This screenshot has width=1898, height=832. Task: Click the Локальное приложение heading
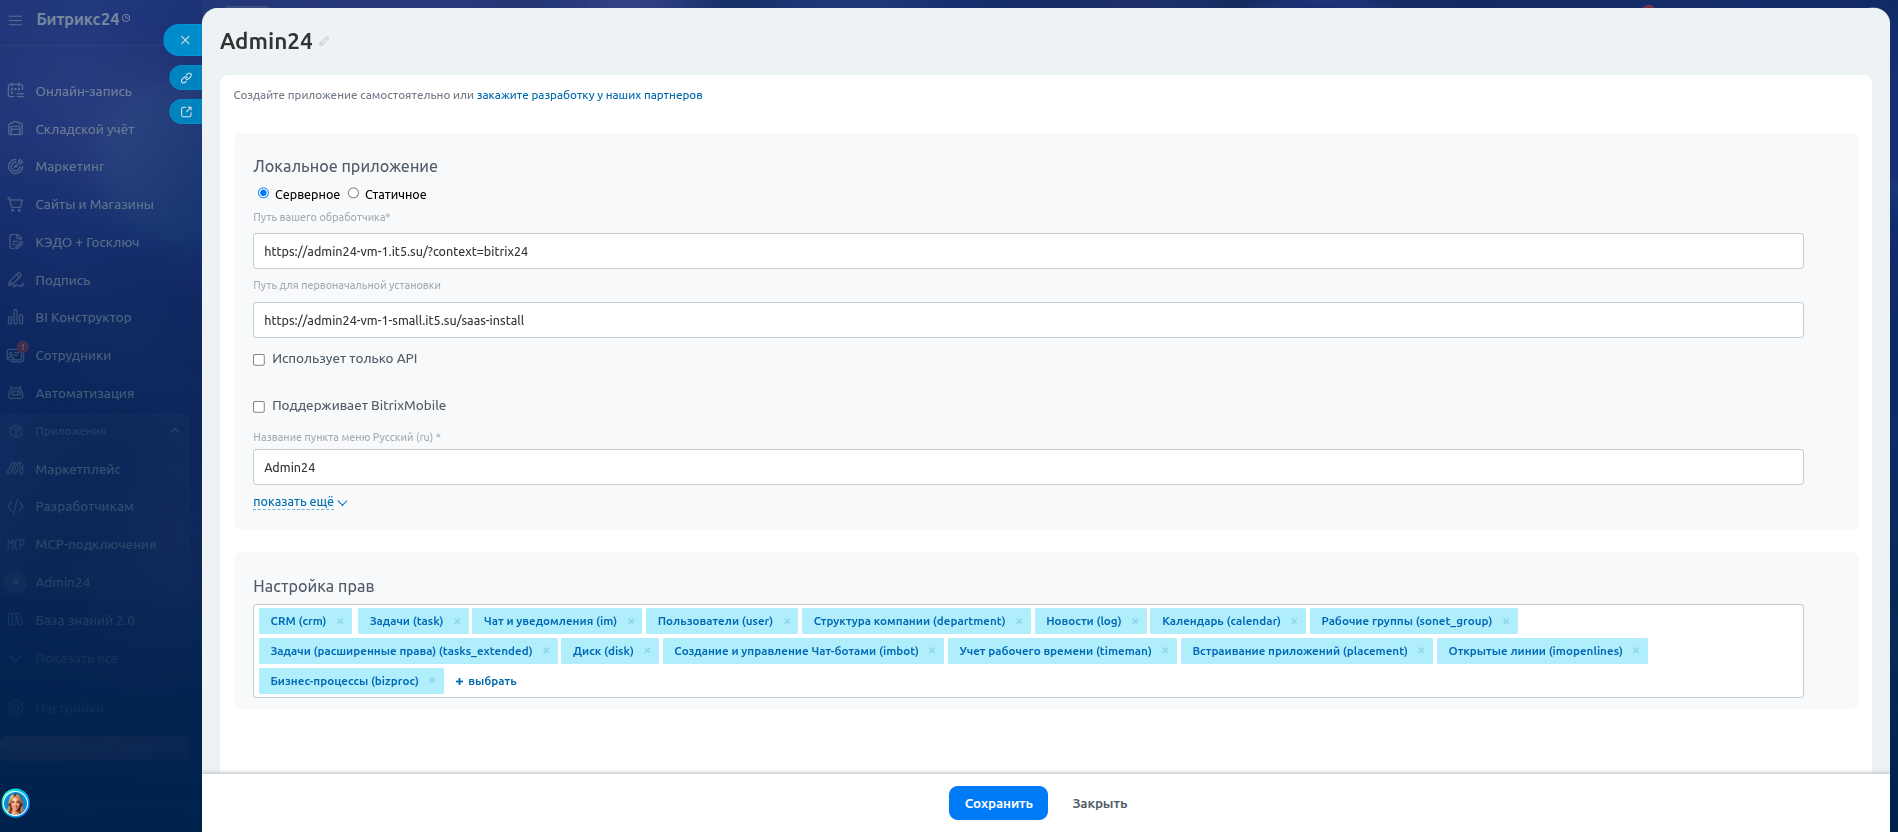pyautogui.click(x=345, y=166)
